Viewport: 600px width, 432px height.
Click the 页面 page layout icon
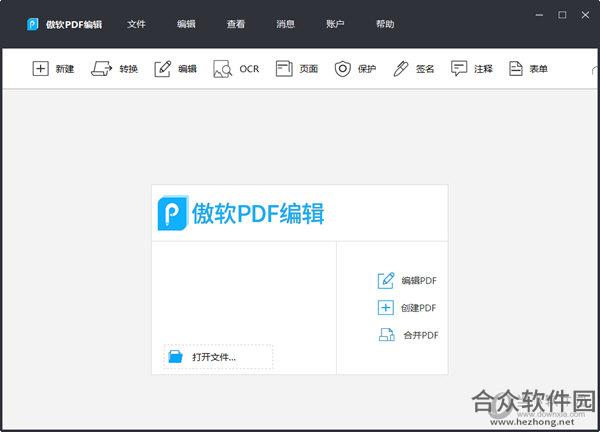pyautogui.click(x=284, y=69)
